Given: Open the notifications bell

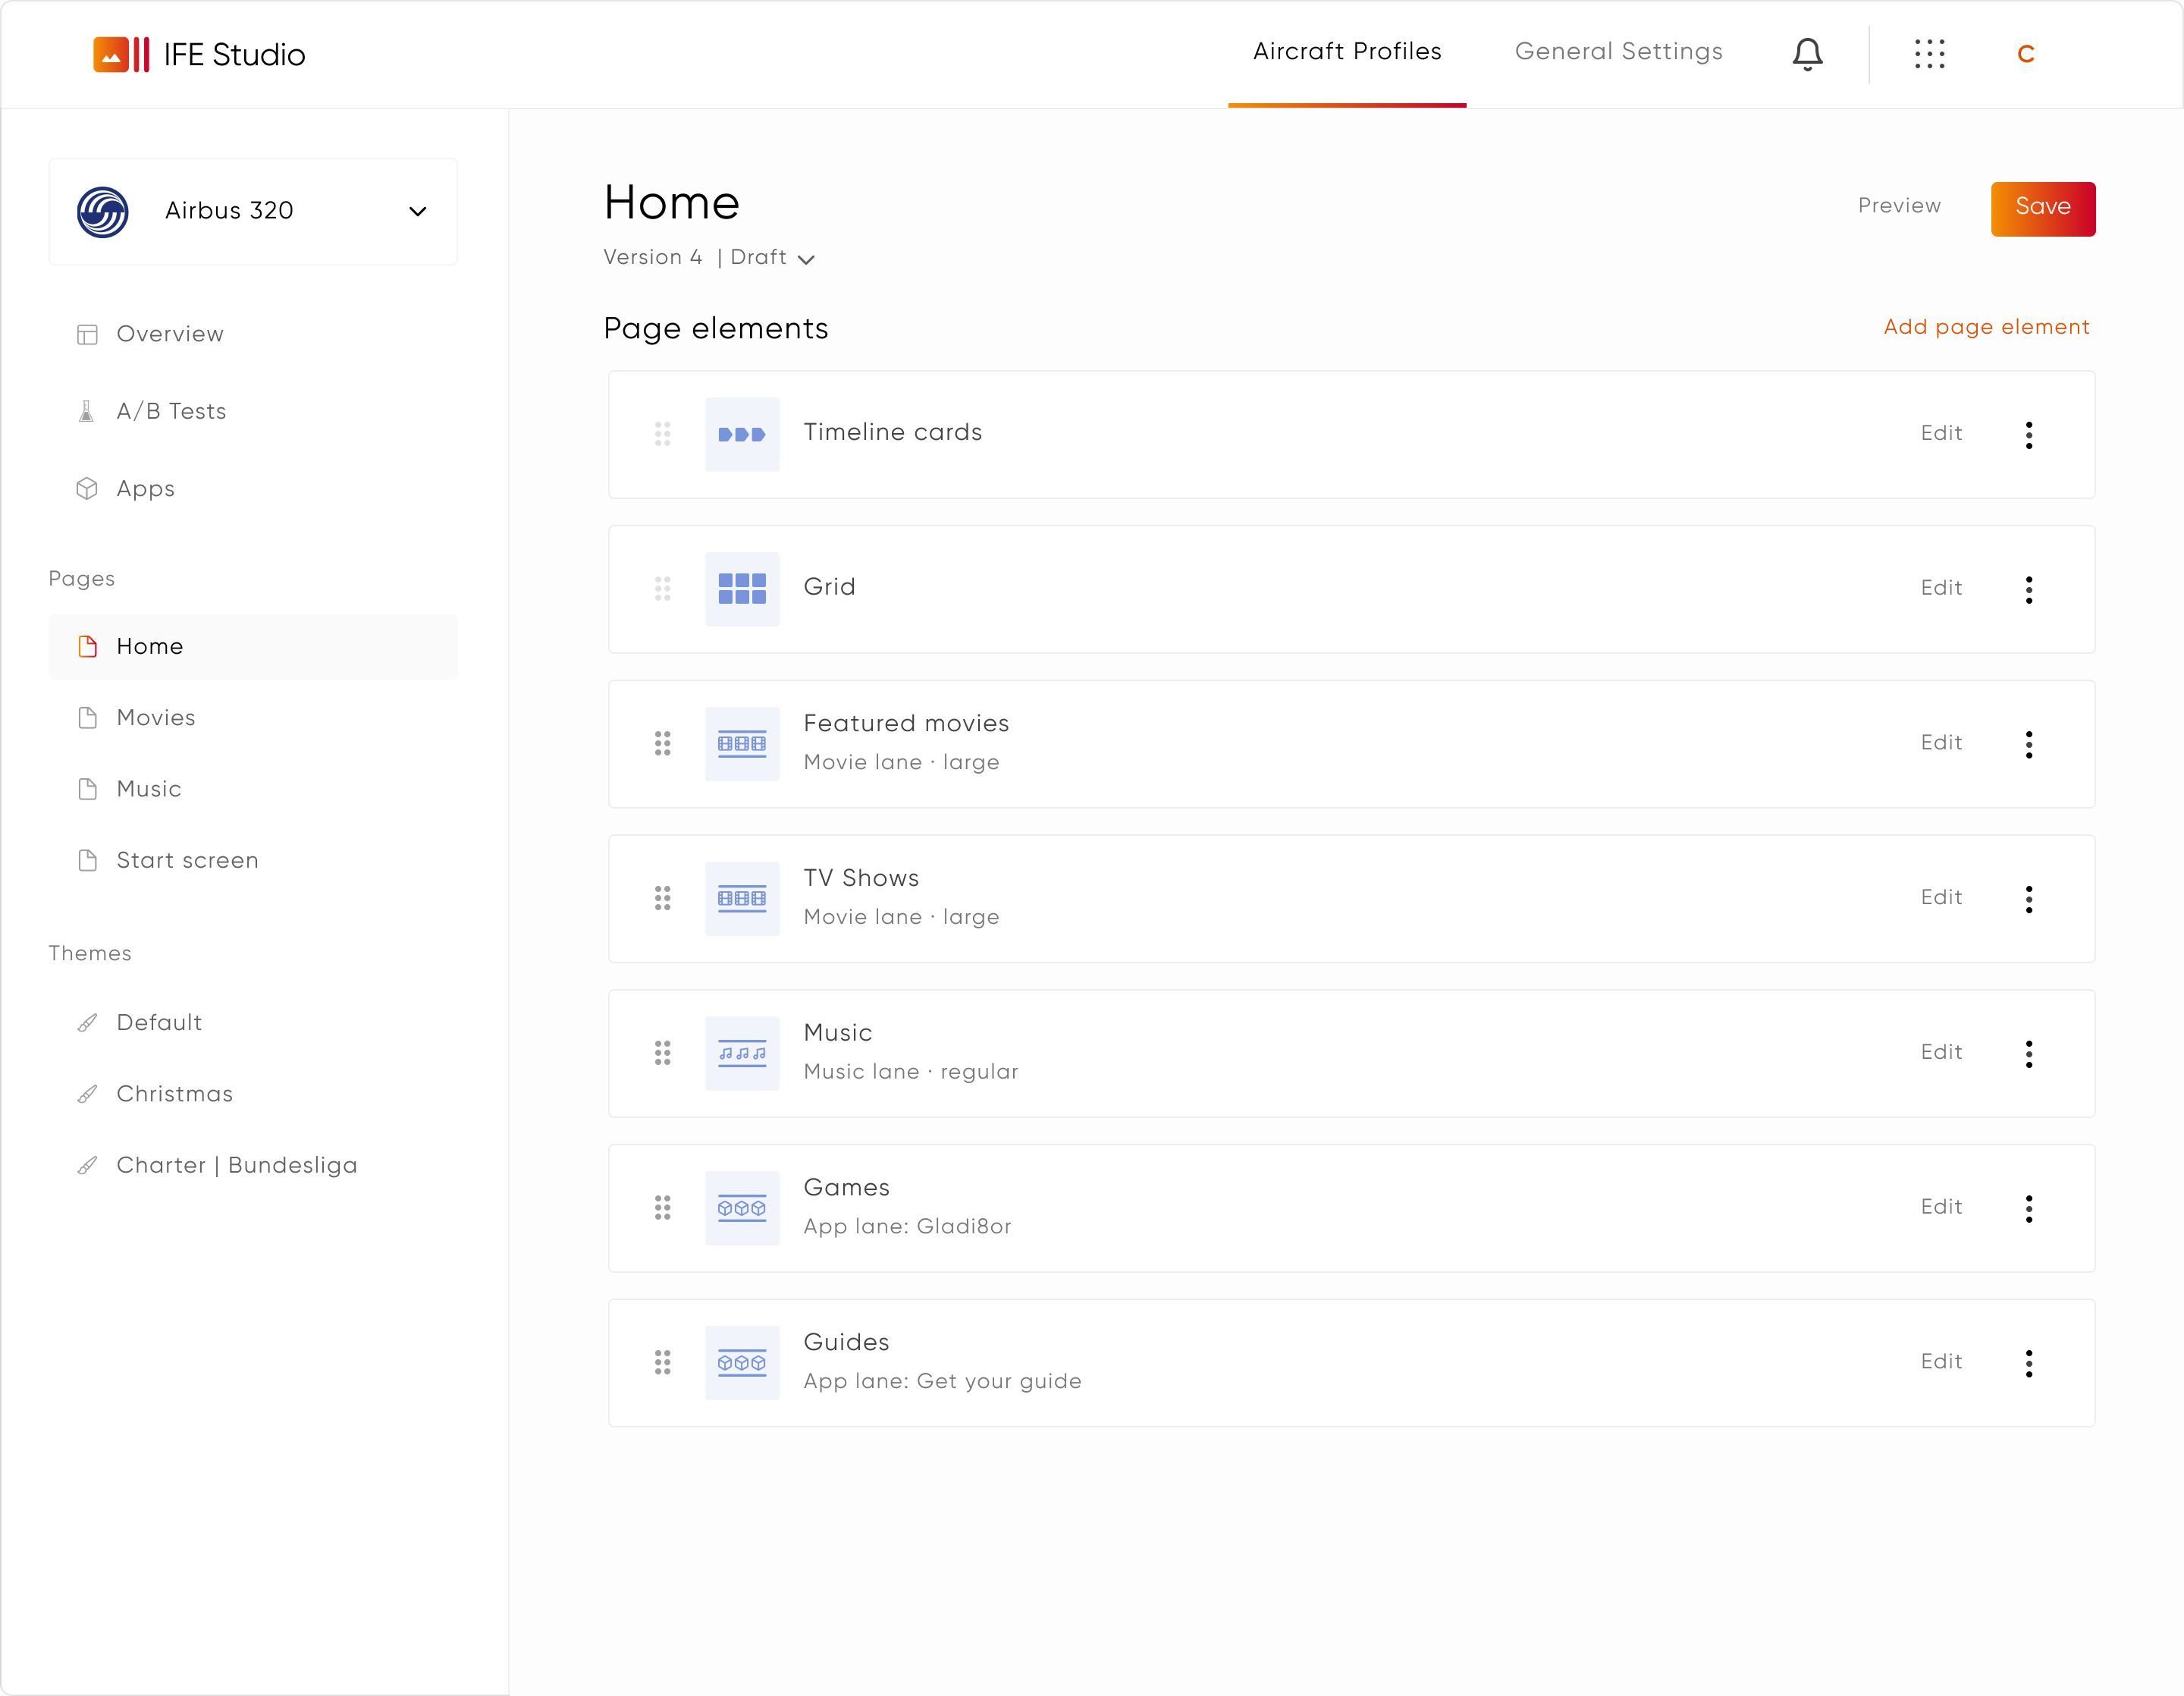Looking at the screenshot, I should tap(1806, 54).
